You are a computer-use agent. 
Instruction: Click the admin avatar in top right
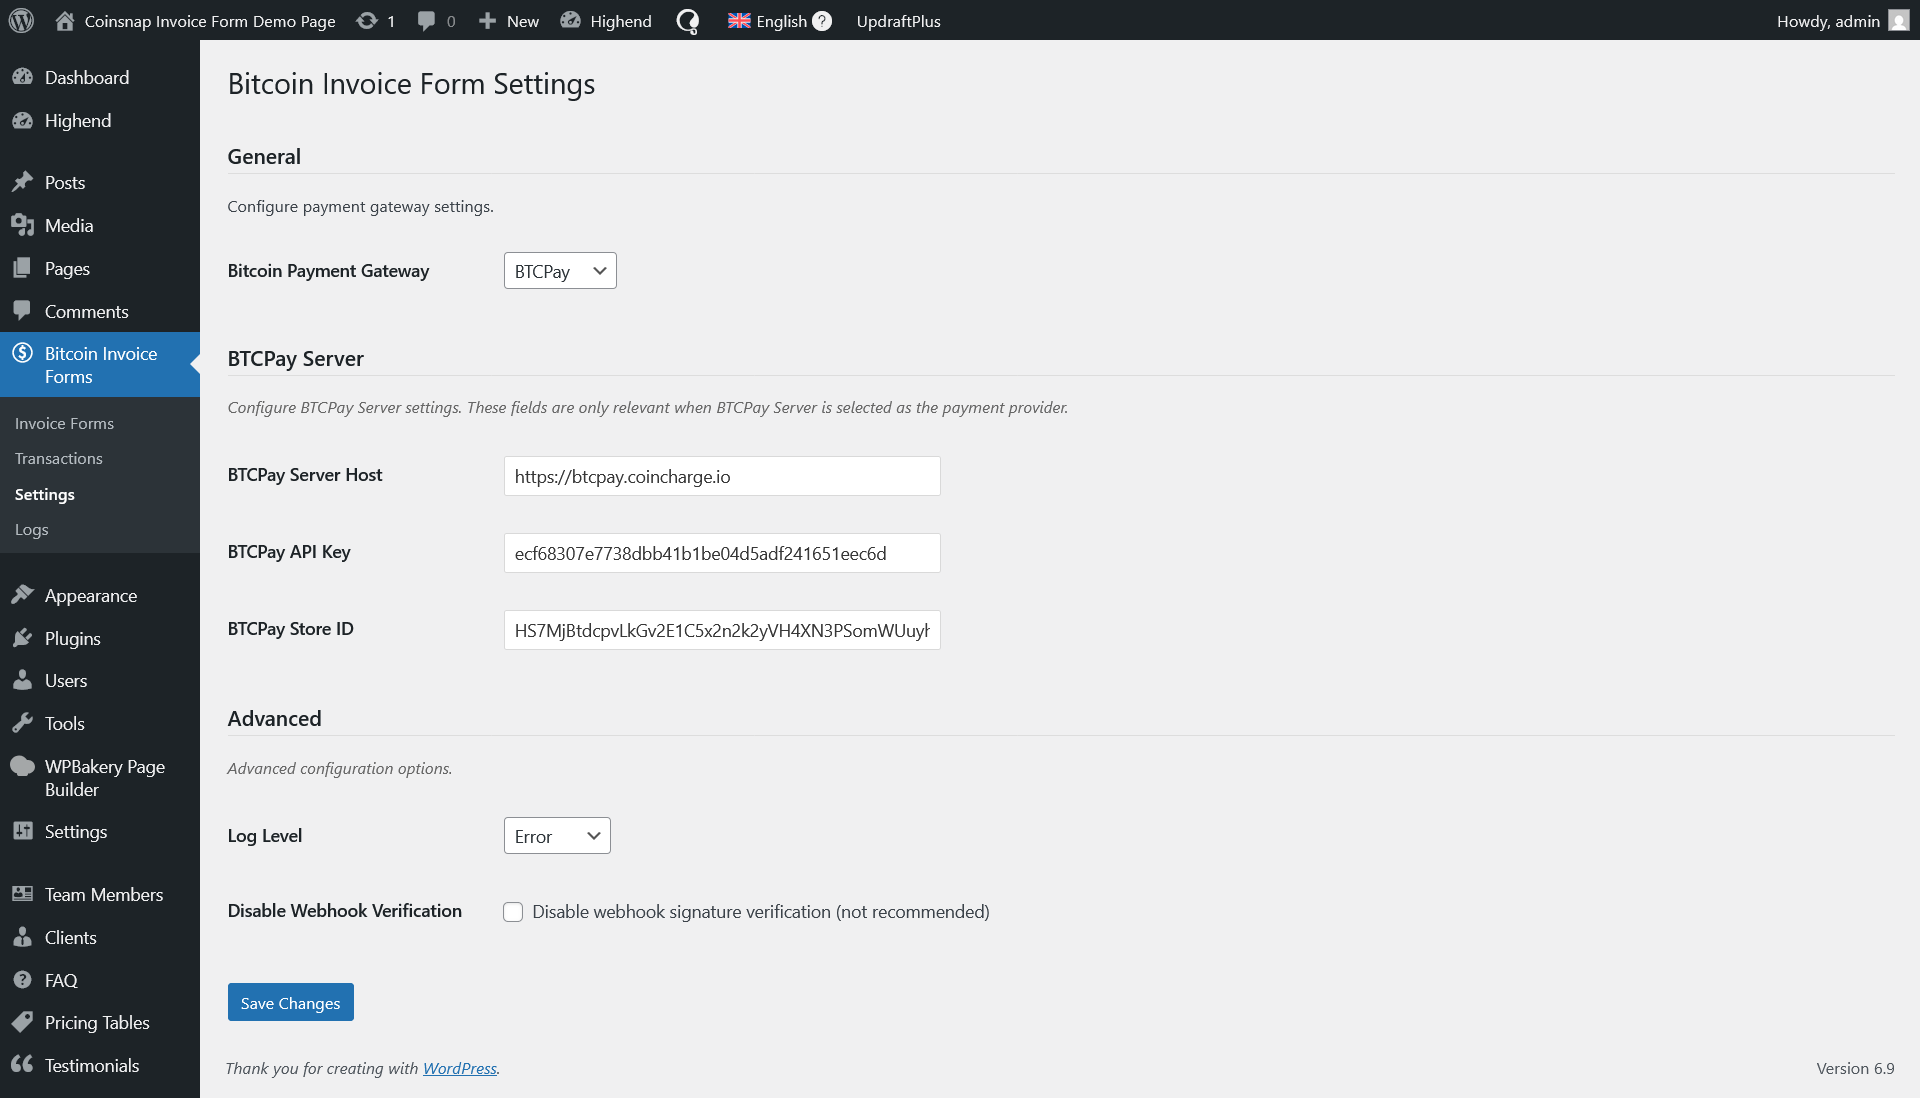pyautogui.click(x=1898, y=21)
